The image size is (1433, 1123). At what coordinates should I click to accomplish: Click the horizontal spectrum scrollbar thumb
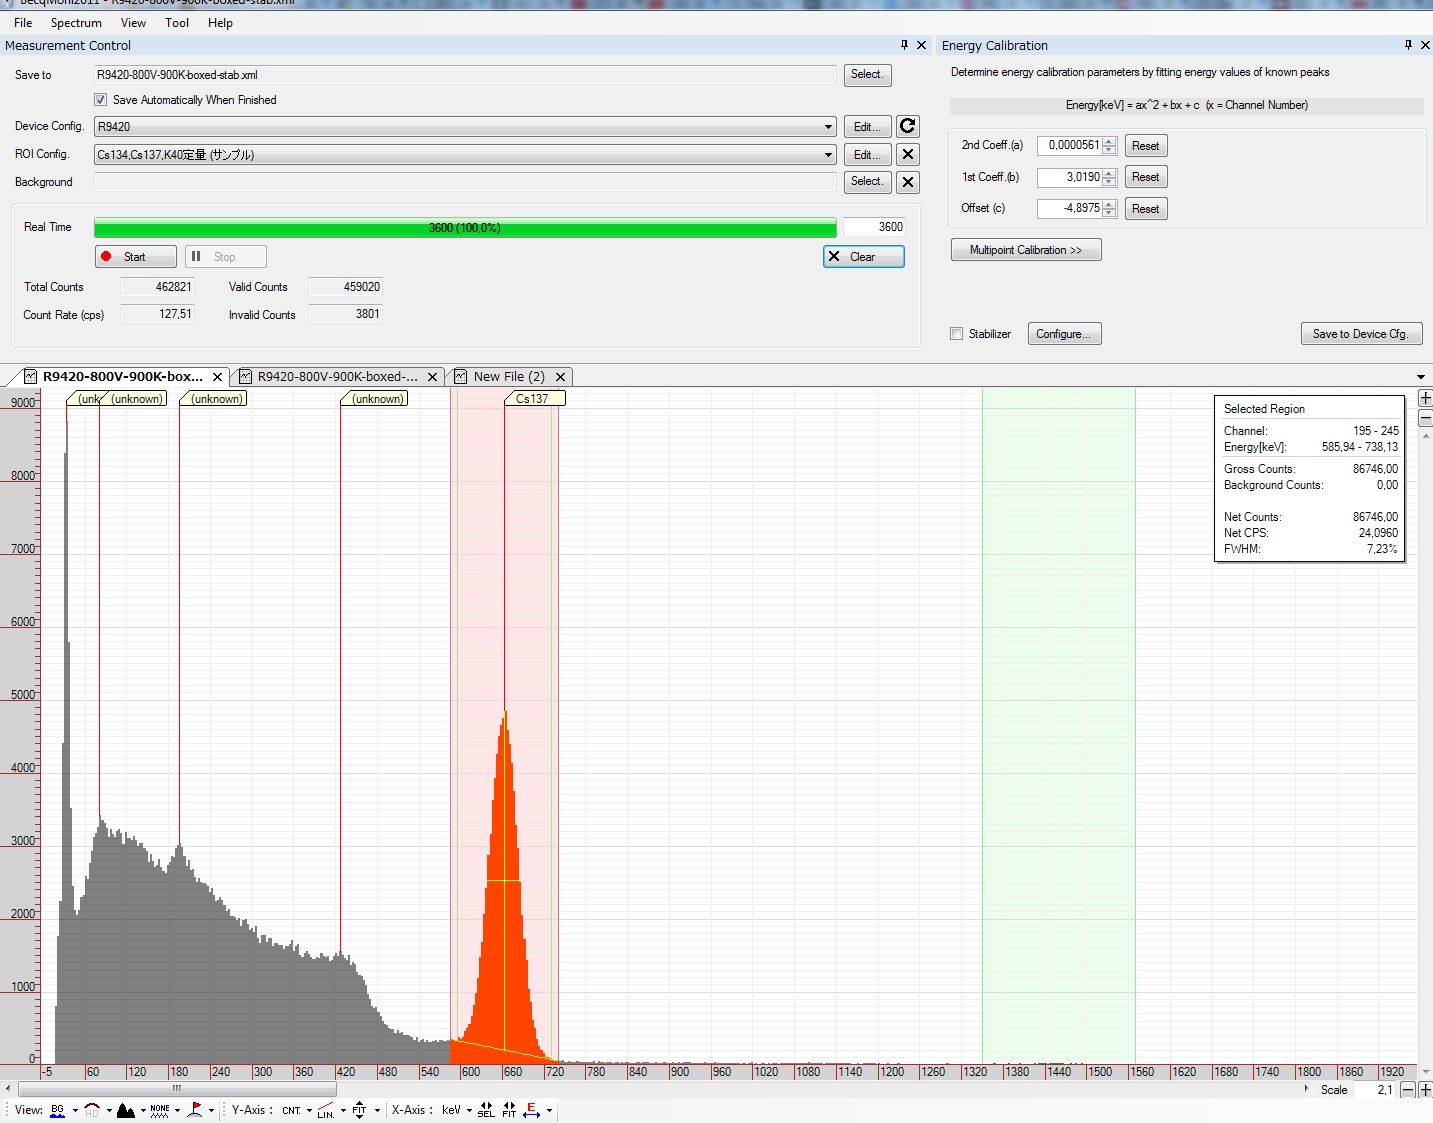pyautogui.click(x=176, y=1089)
